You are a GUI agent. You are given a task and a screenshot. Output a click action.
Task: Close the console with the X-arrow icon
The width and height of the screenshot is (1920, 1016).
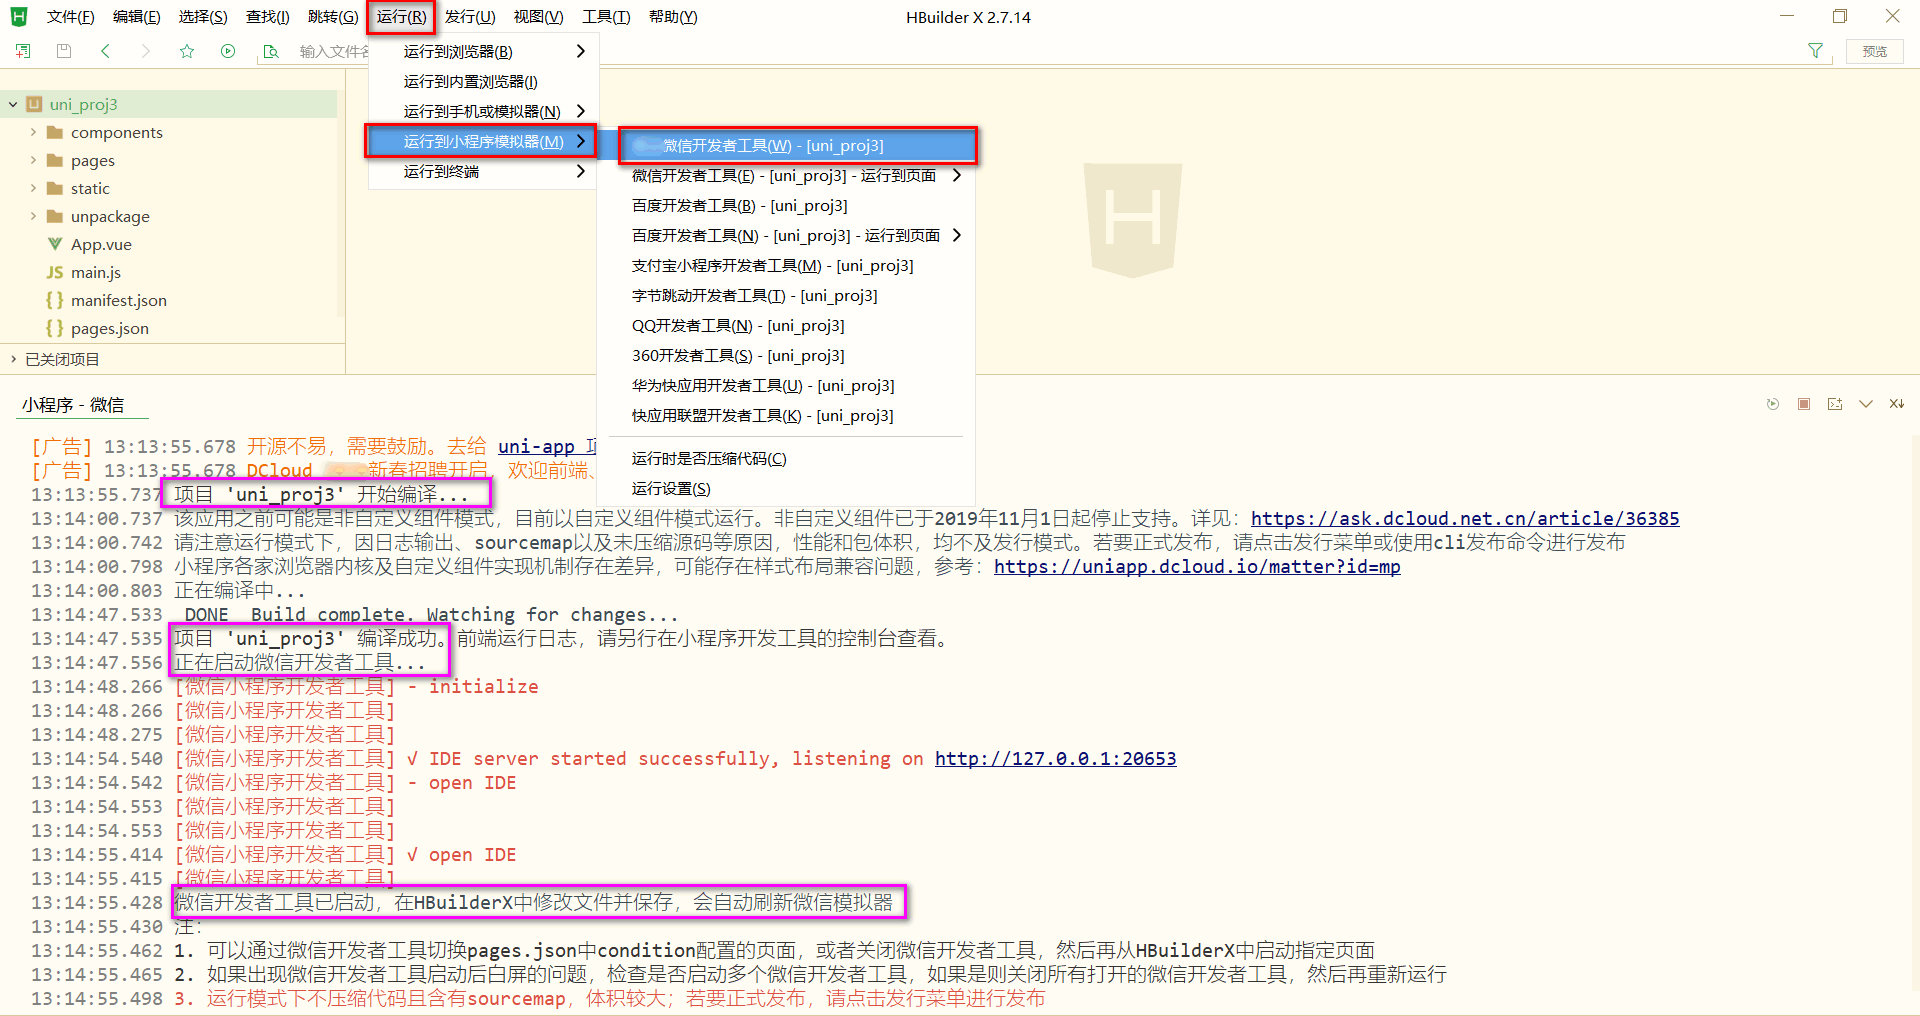click(1897, 404)
